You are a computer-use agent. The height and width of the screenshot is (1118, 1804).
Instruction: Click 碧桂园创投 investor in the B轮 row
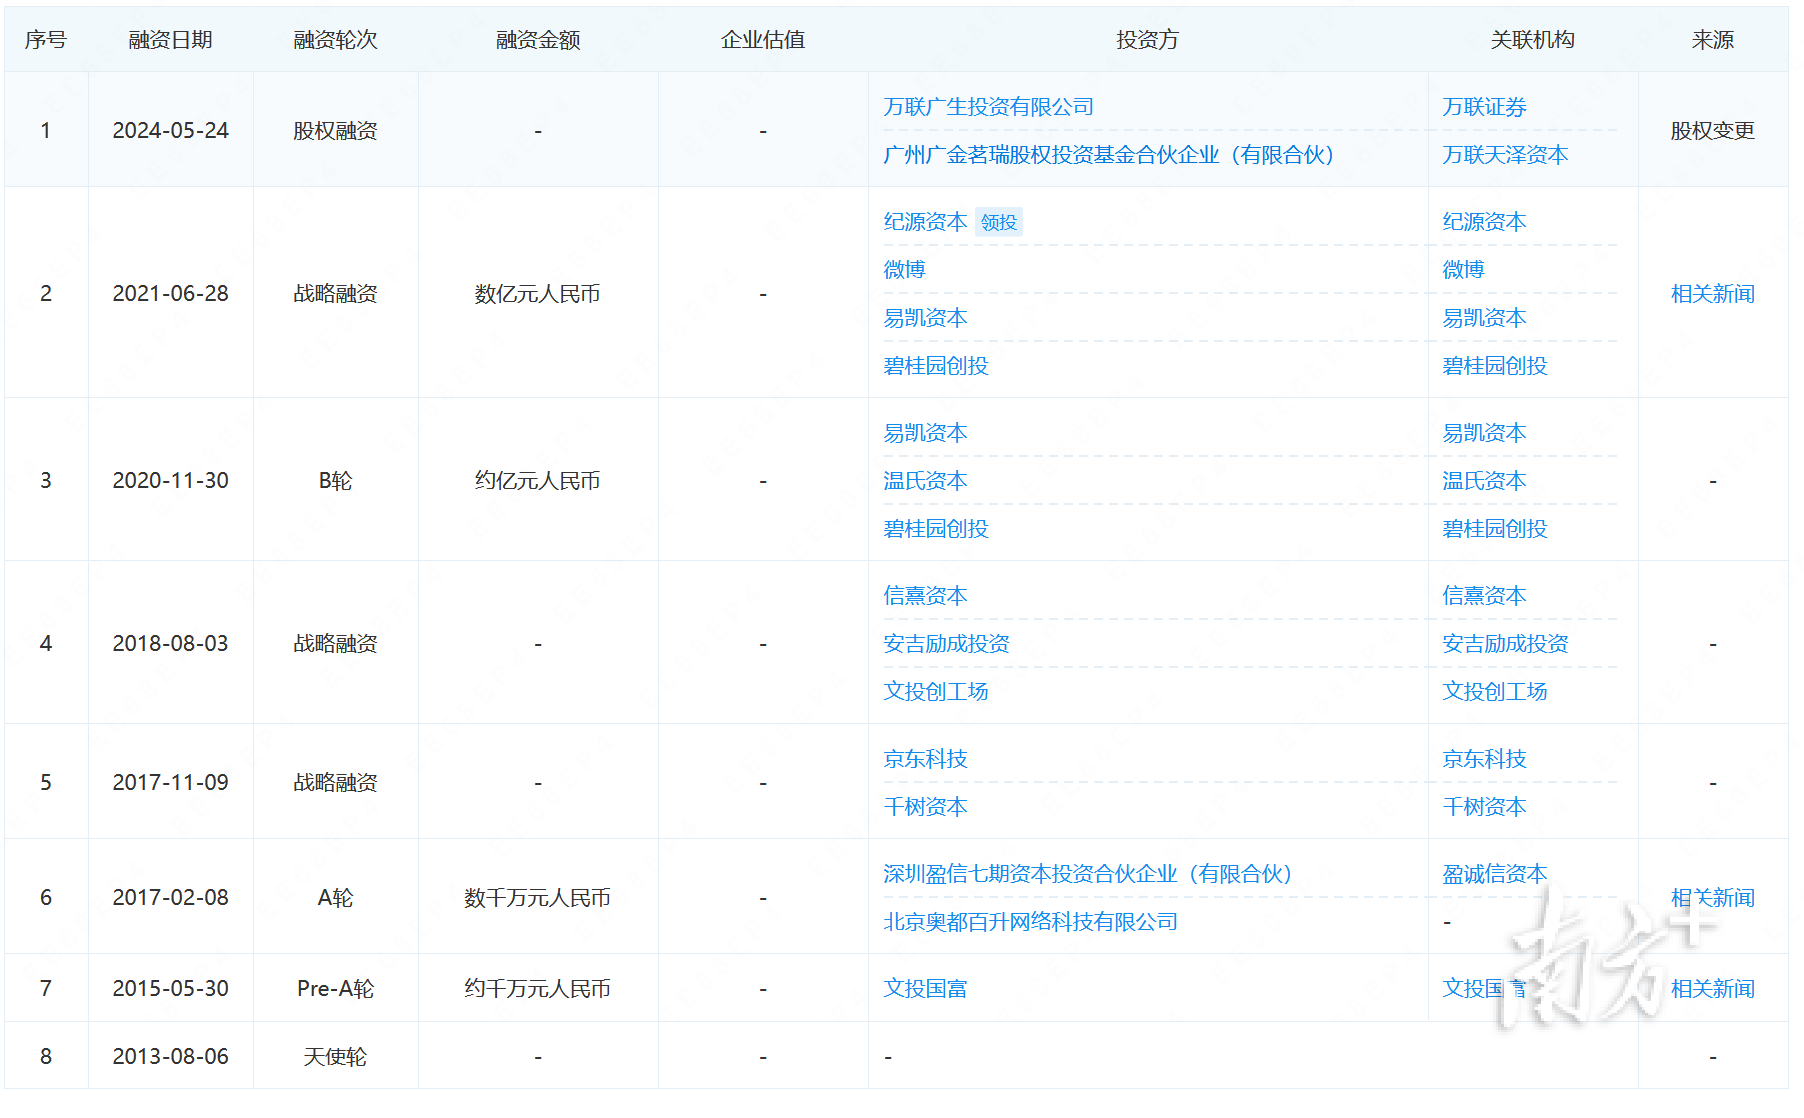click(x=935, y=529)
